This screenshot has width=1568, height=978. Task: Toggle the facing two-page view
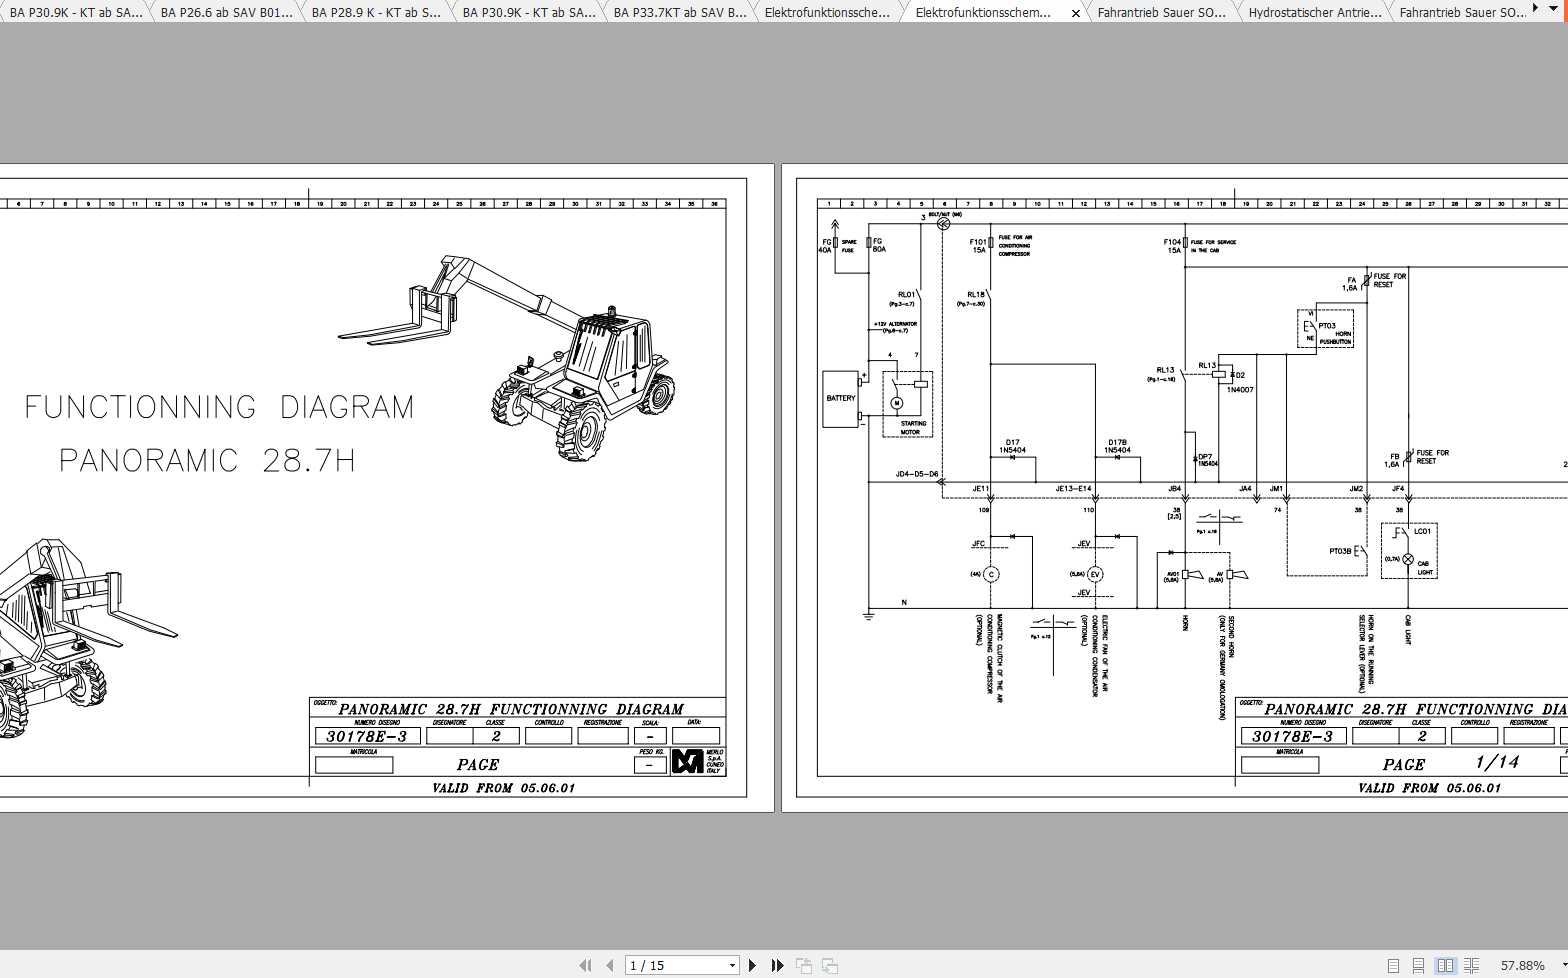tap(1445, 965)
